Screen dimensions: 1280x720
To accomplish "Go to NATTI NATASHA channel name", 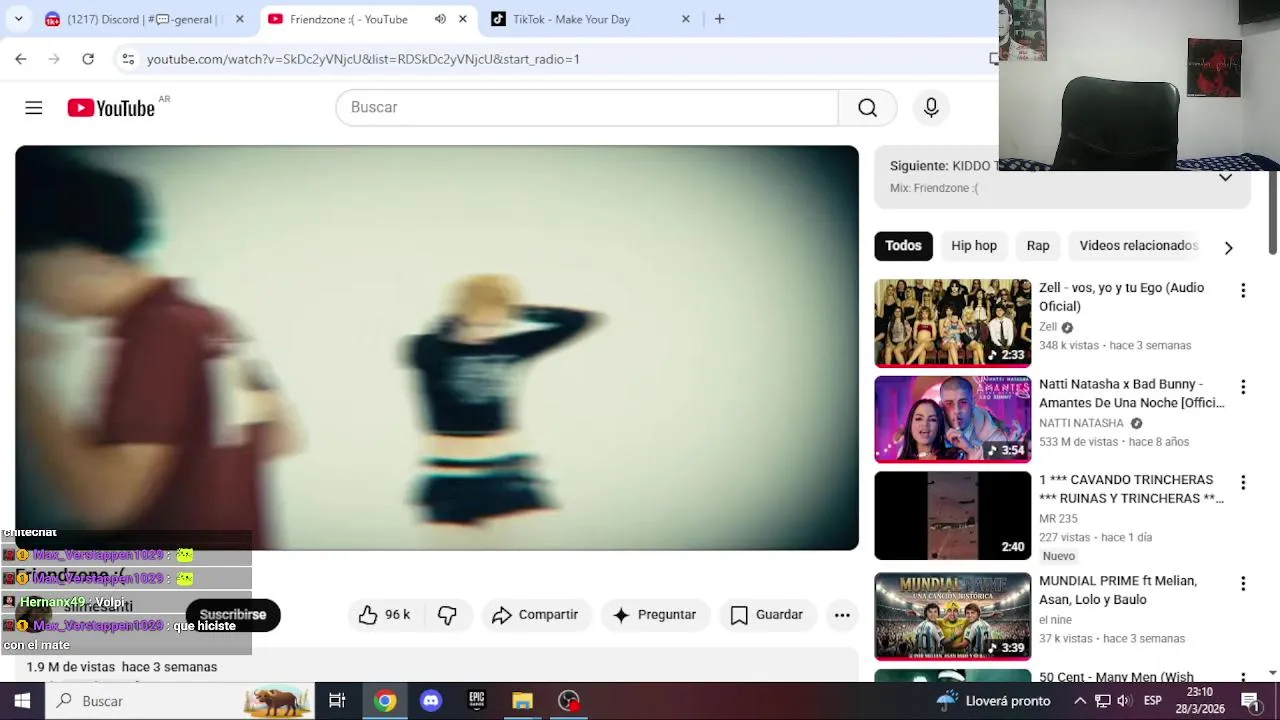I will [1081, 423].
